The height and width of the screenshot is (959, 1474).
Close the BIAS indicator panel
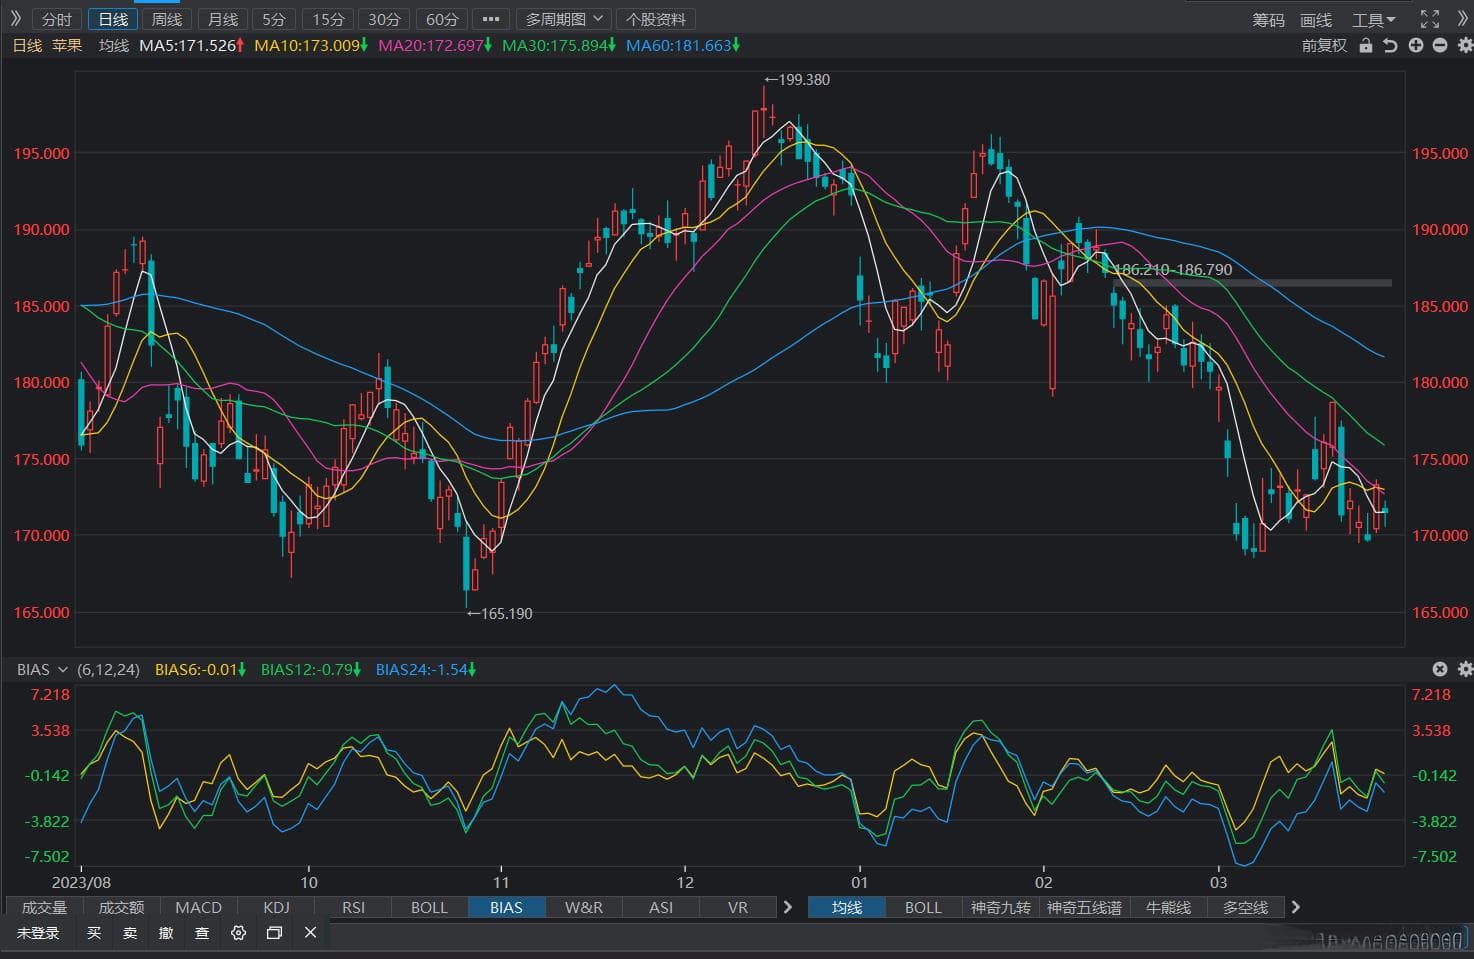(x=1440, y=669)
